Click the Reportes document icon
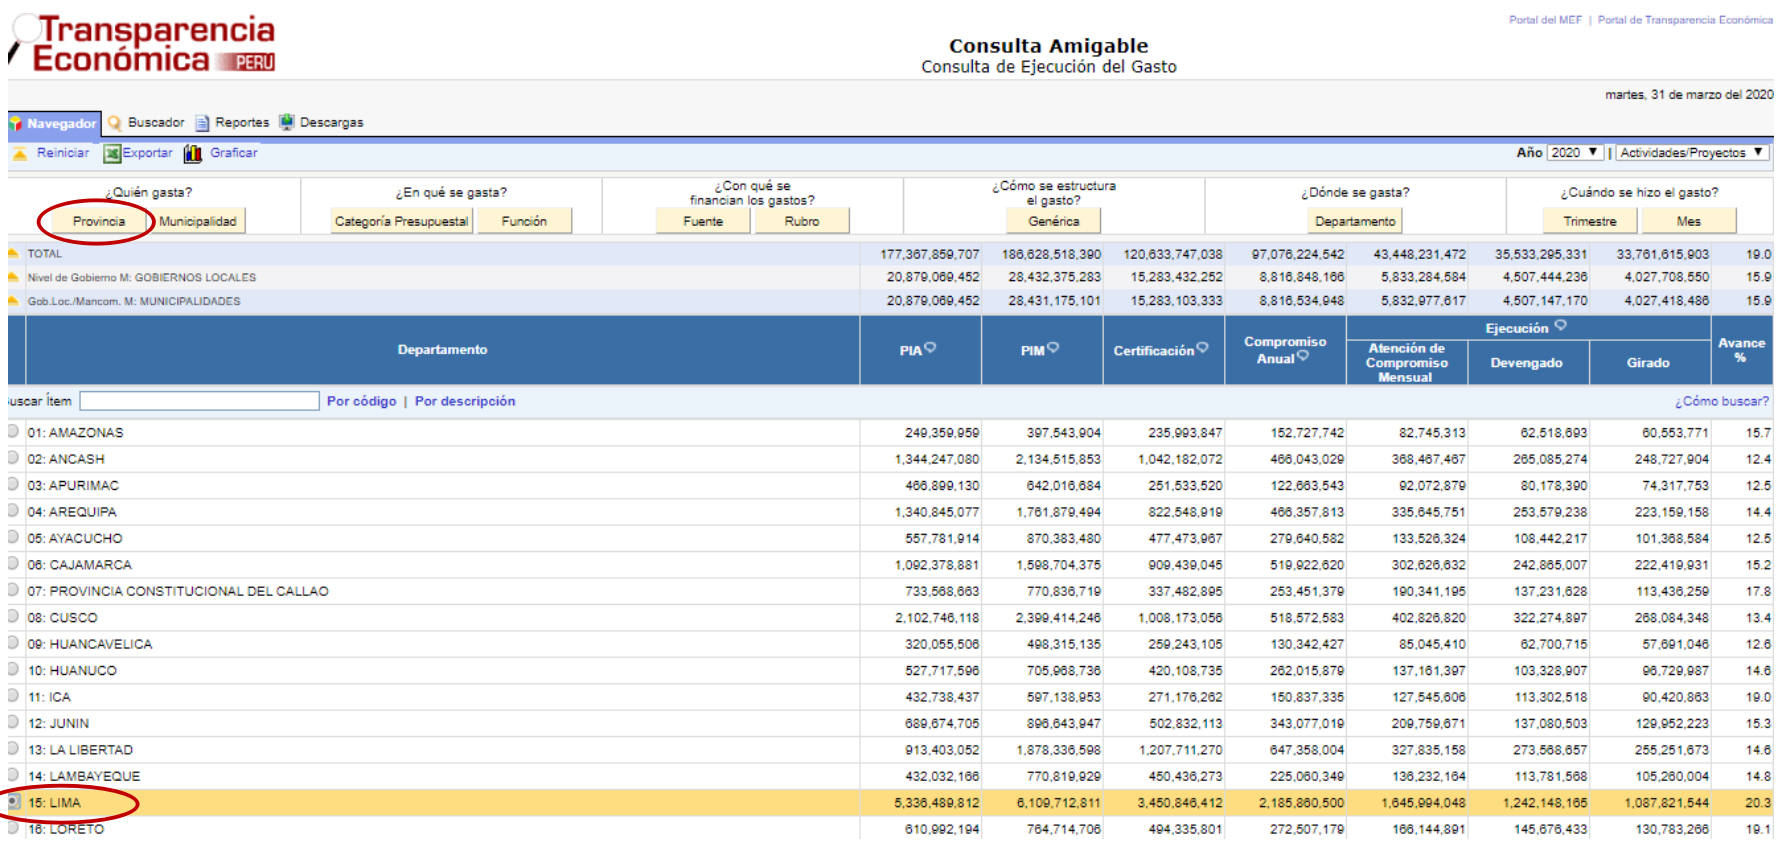 (x=202, y=123)
